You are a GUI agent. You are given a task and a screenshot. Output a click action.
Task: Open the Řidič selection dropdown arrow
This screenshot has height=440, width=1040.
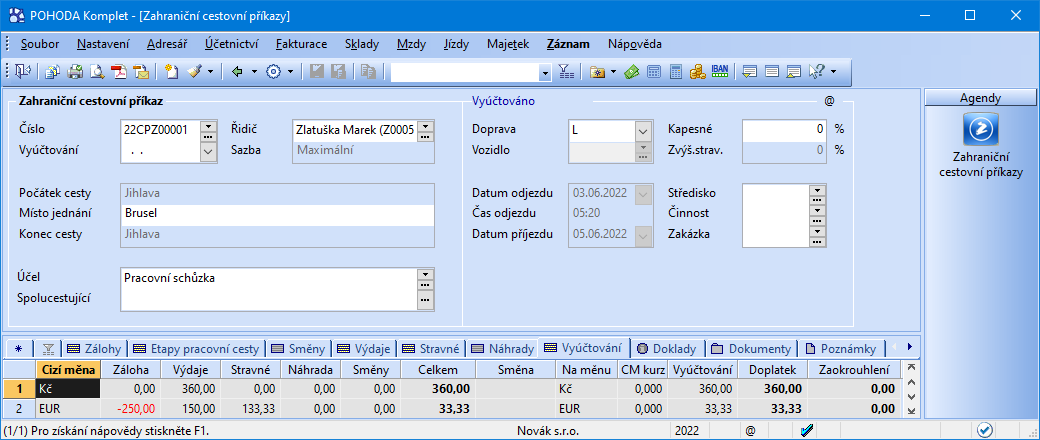[x=425, y=126]
